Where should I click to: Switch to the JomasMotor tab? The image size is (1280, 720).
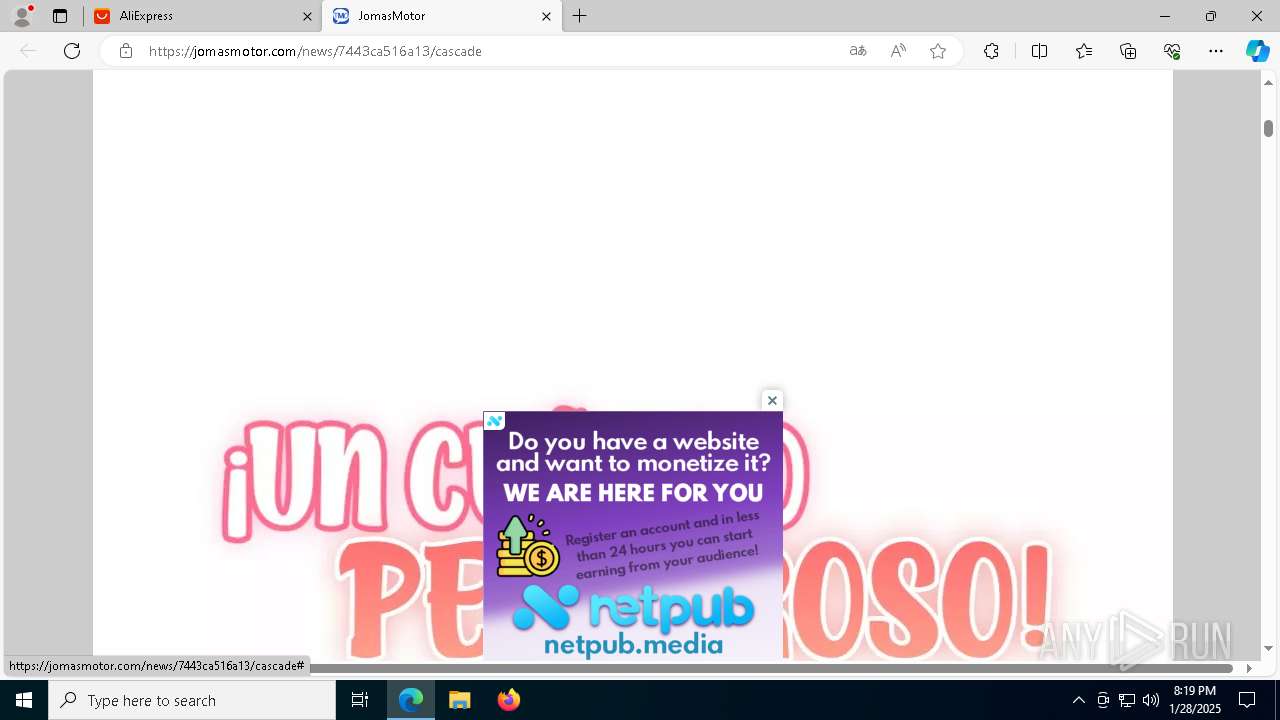click(442, 16)
